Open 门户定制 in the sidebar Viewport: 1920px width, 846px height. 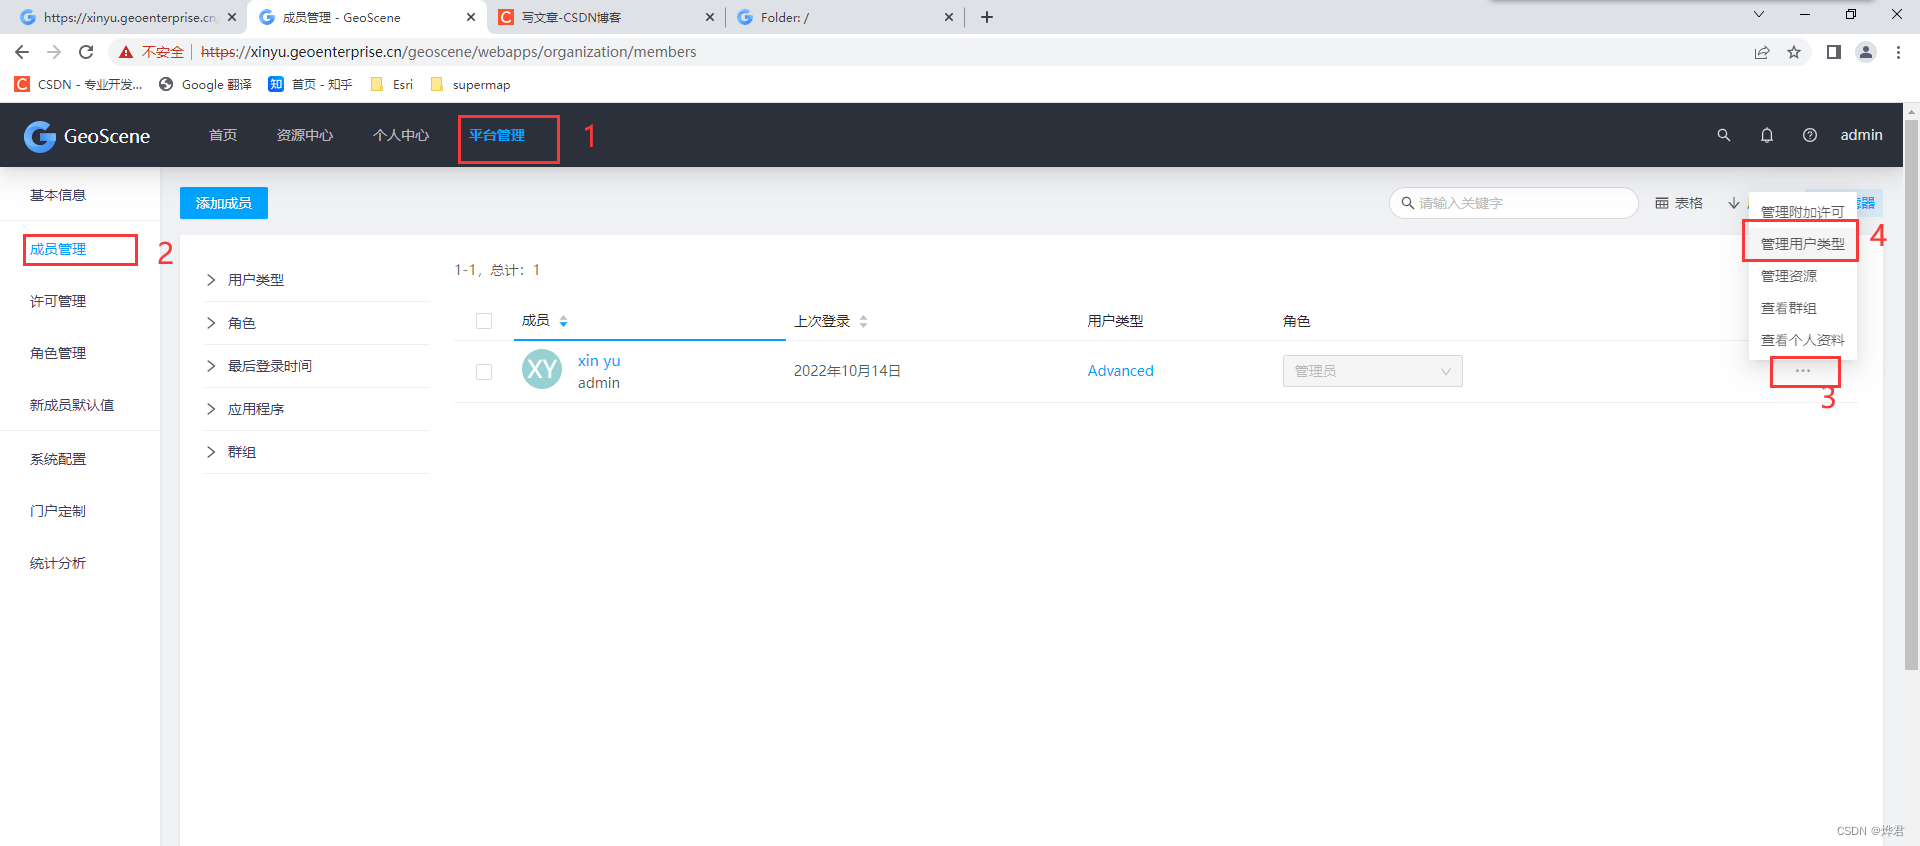[58, 511]
